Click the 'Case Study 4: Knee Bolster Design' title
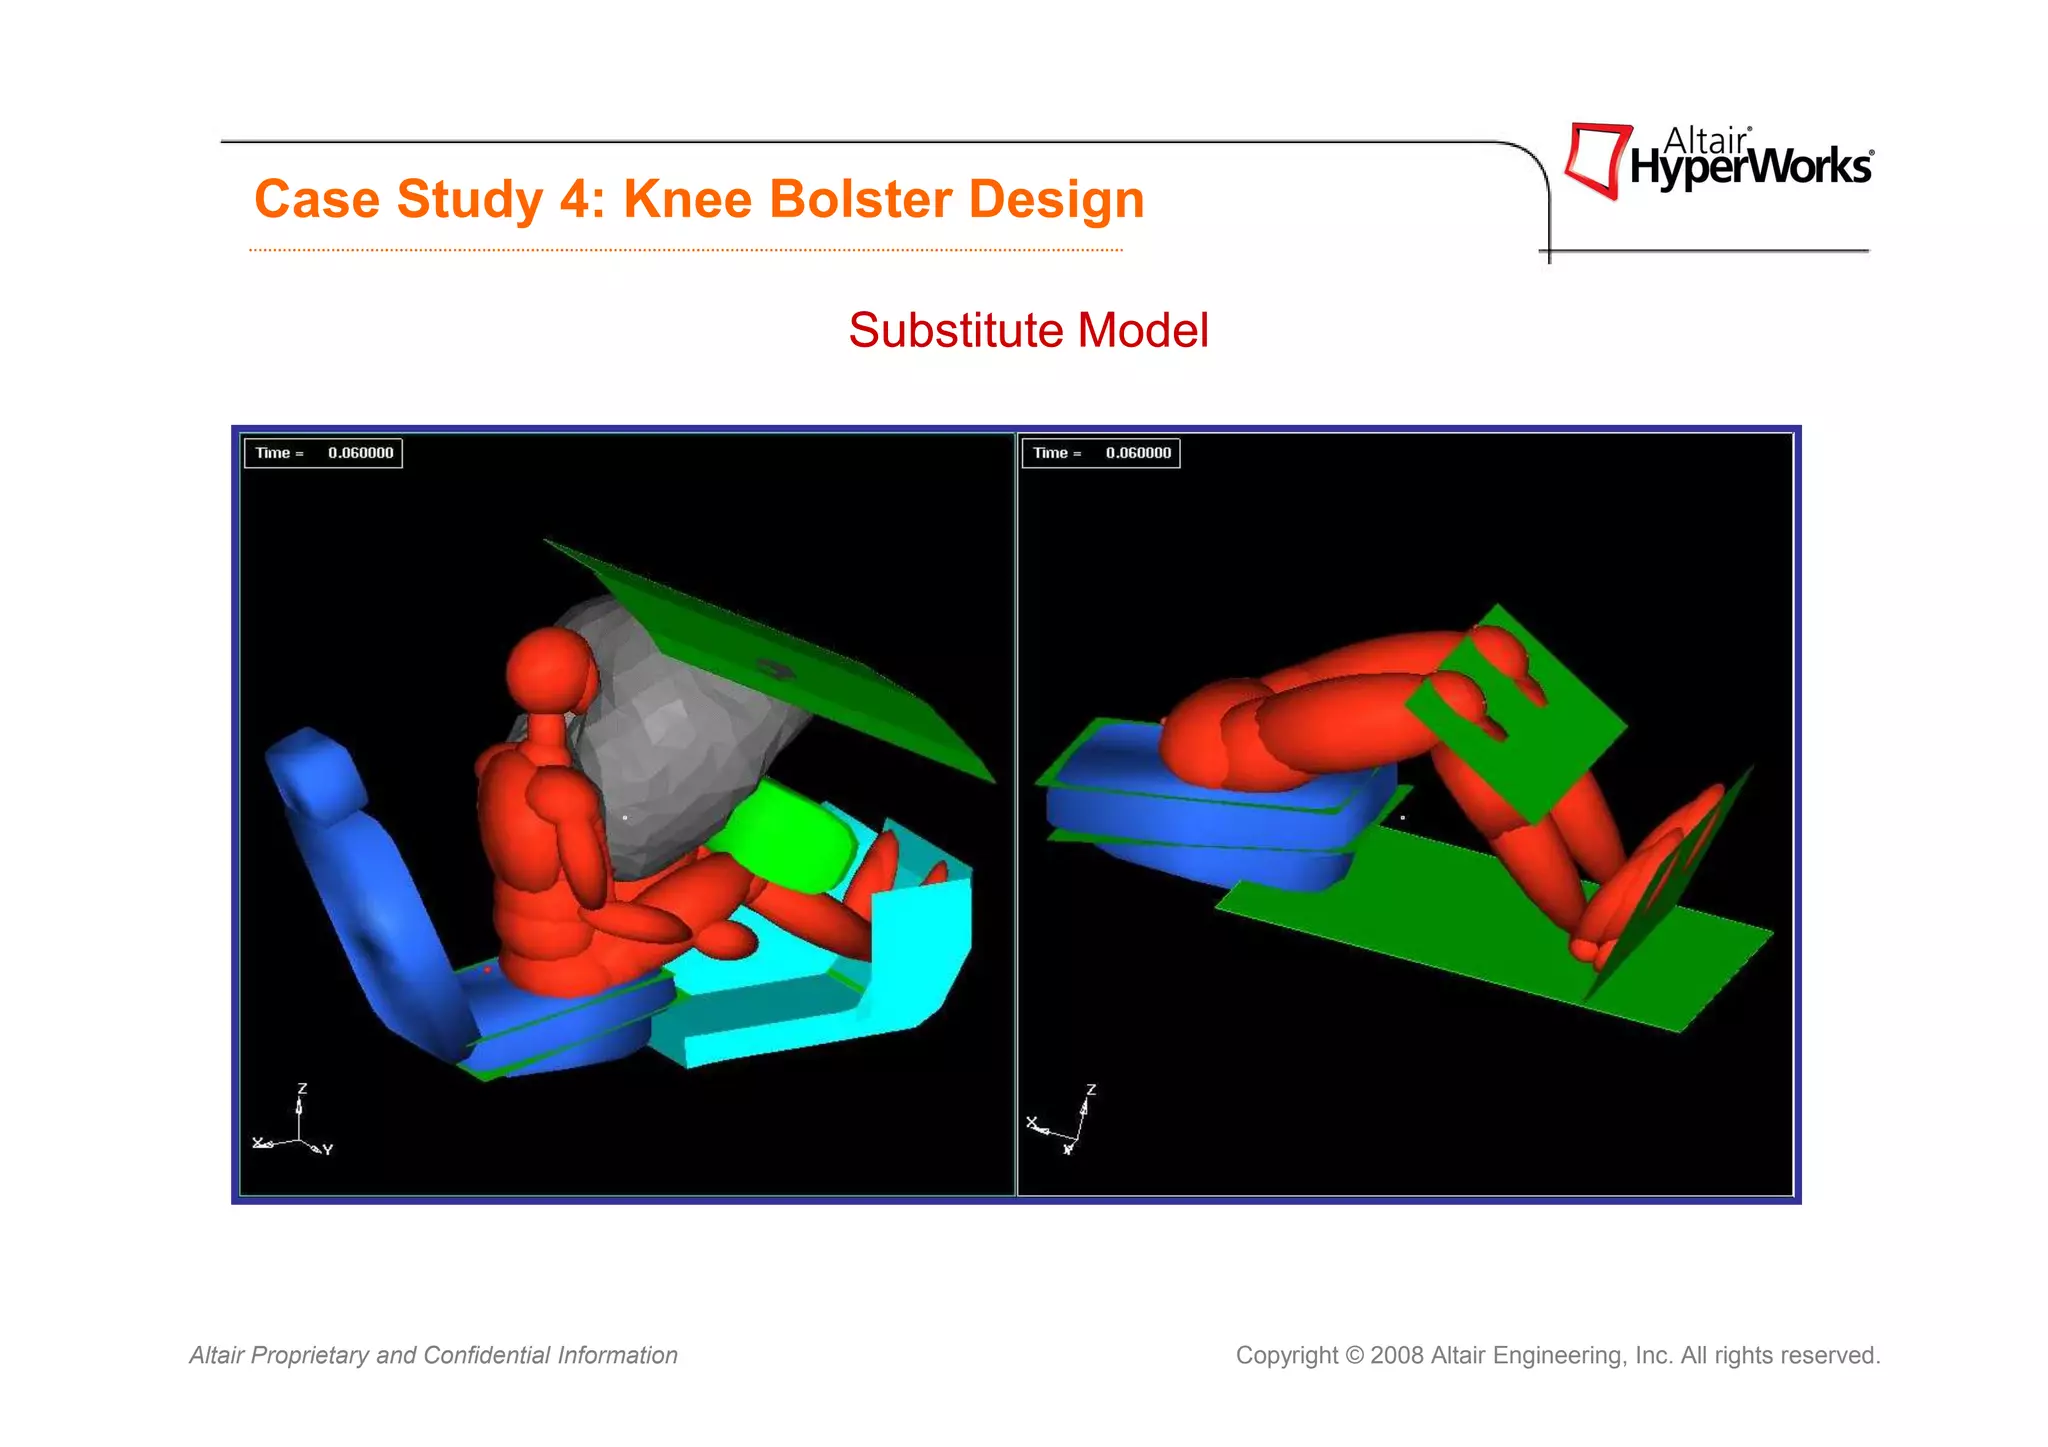Viewport: 2048px width, 1447px height. click(699, 199)
